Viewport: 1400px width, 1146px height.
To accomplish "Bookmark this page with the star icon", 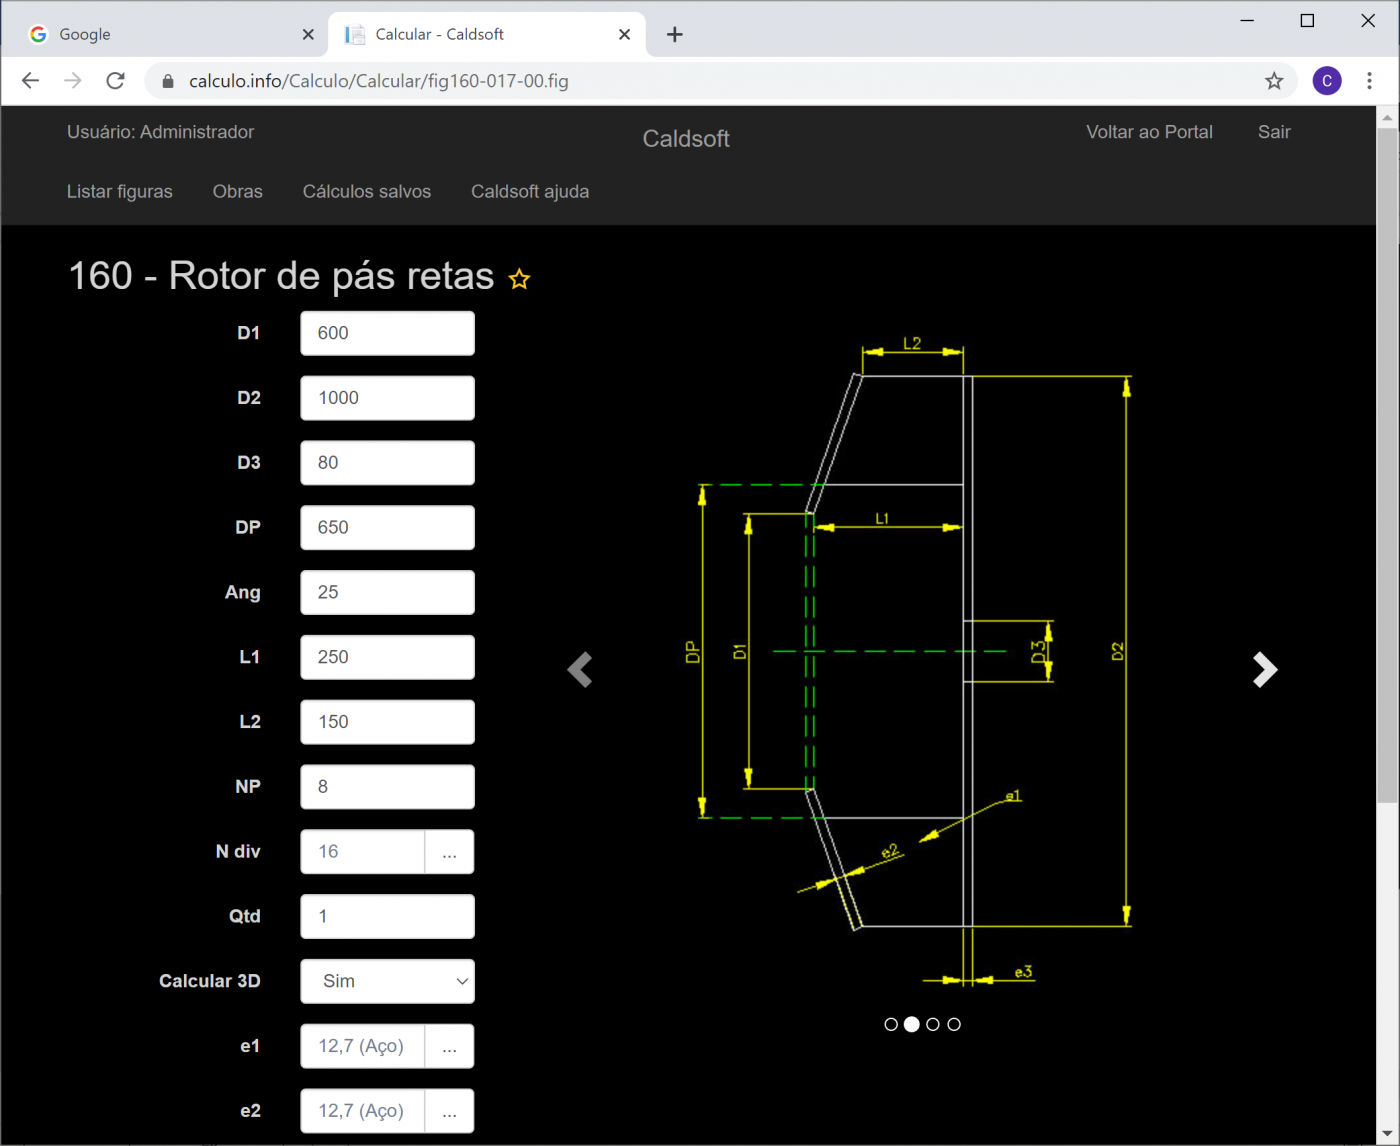I will click(1273, 81).
